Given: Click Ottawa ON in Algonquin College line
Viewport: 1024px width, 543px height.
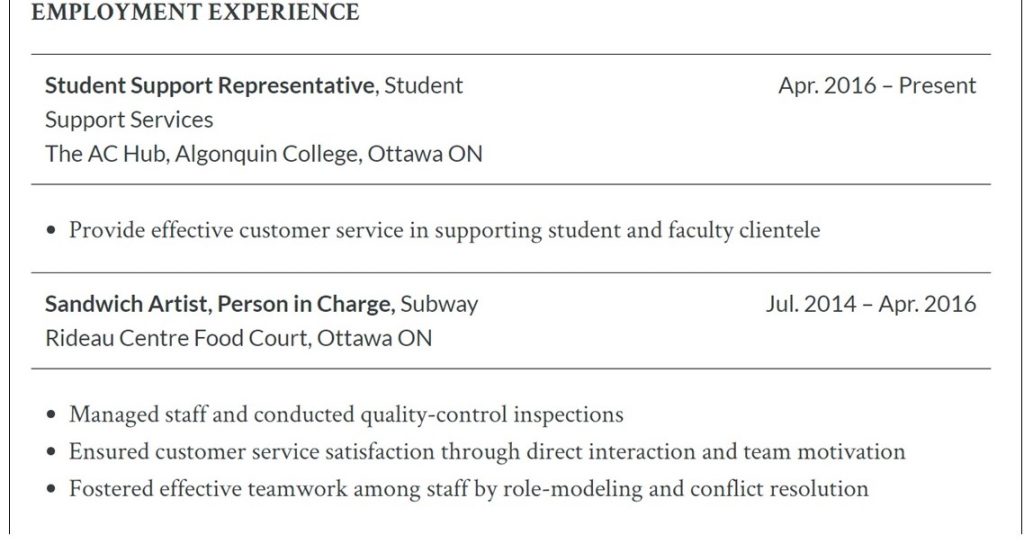Looking at the screenshot, I should point(424,154).
